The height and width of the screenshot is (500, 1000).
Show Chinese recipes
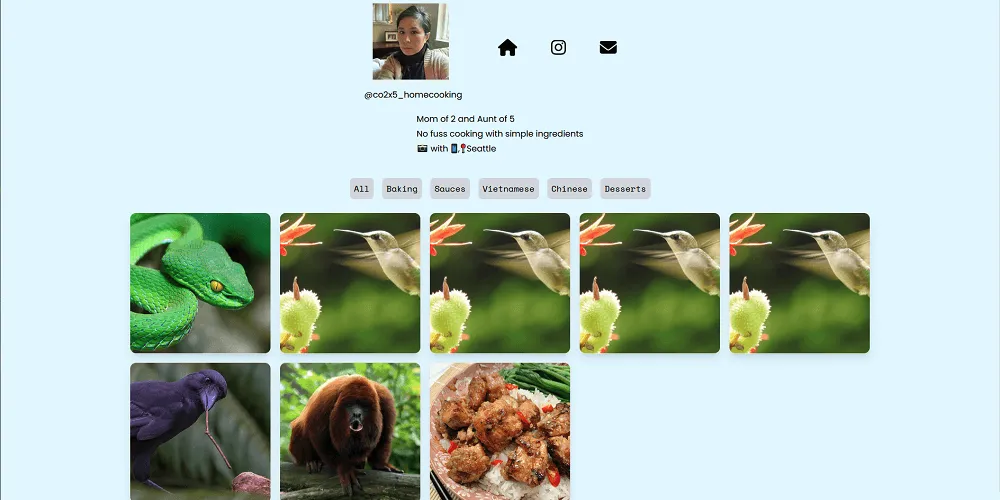[570, 189]
